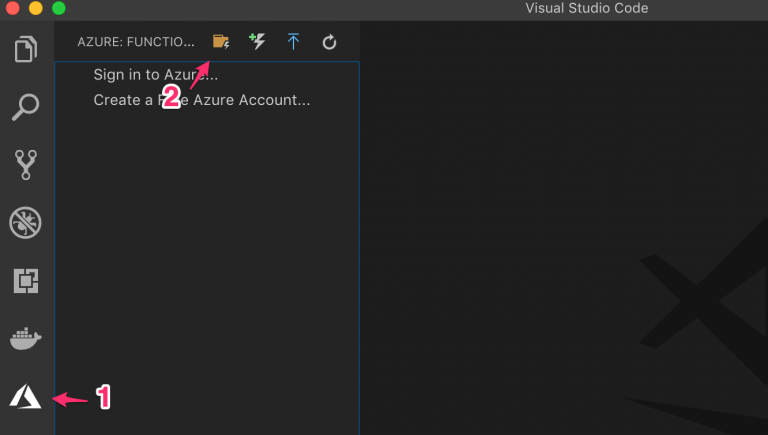Click the yellow minimize window button
768x435 pixels.
tap(36, 8)
